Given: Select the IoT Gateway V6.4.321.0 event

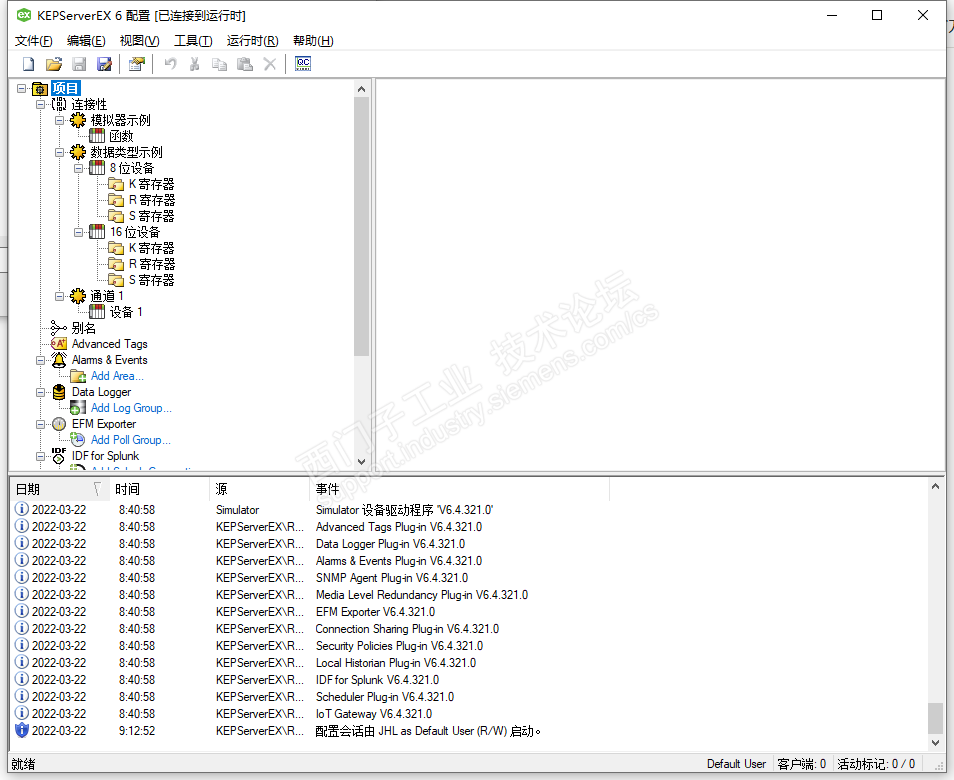Looking at the screenshot, I should tap(468, 714).
